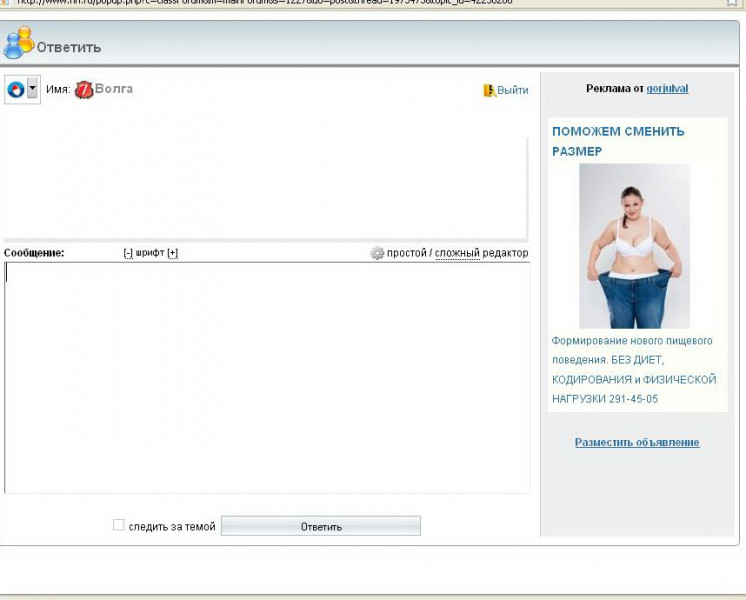Submit reply with Ответить button
This screenshot has width=746, height=600.
(x=321, y=526)
